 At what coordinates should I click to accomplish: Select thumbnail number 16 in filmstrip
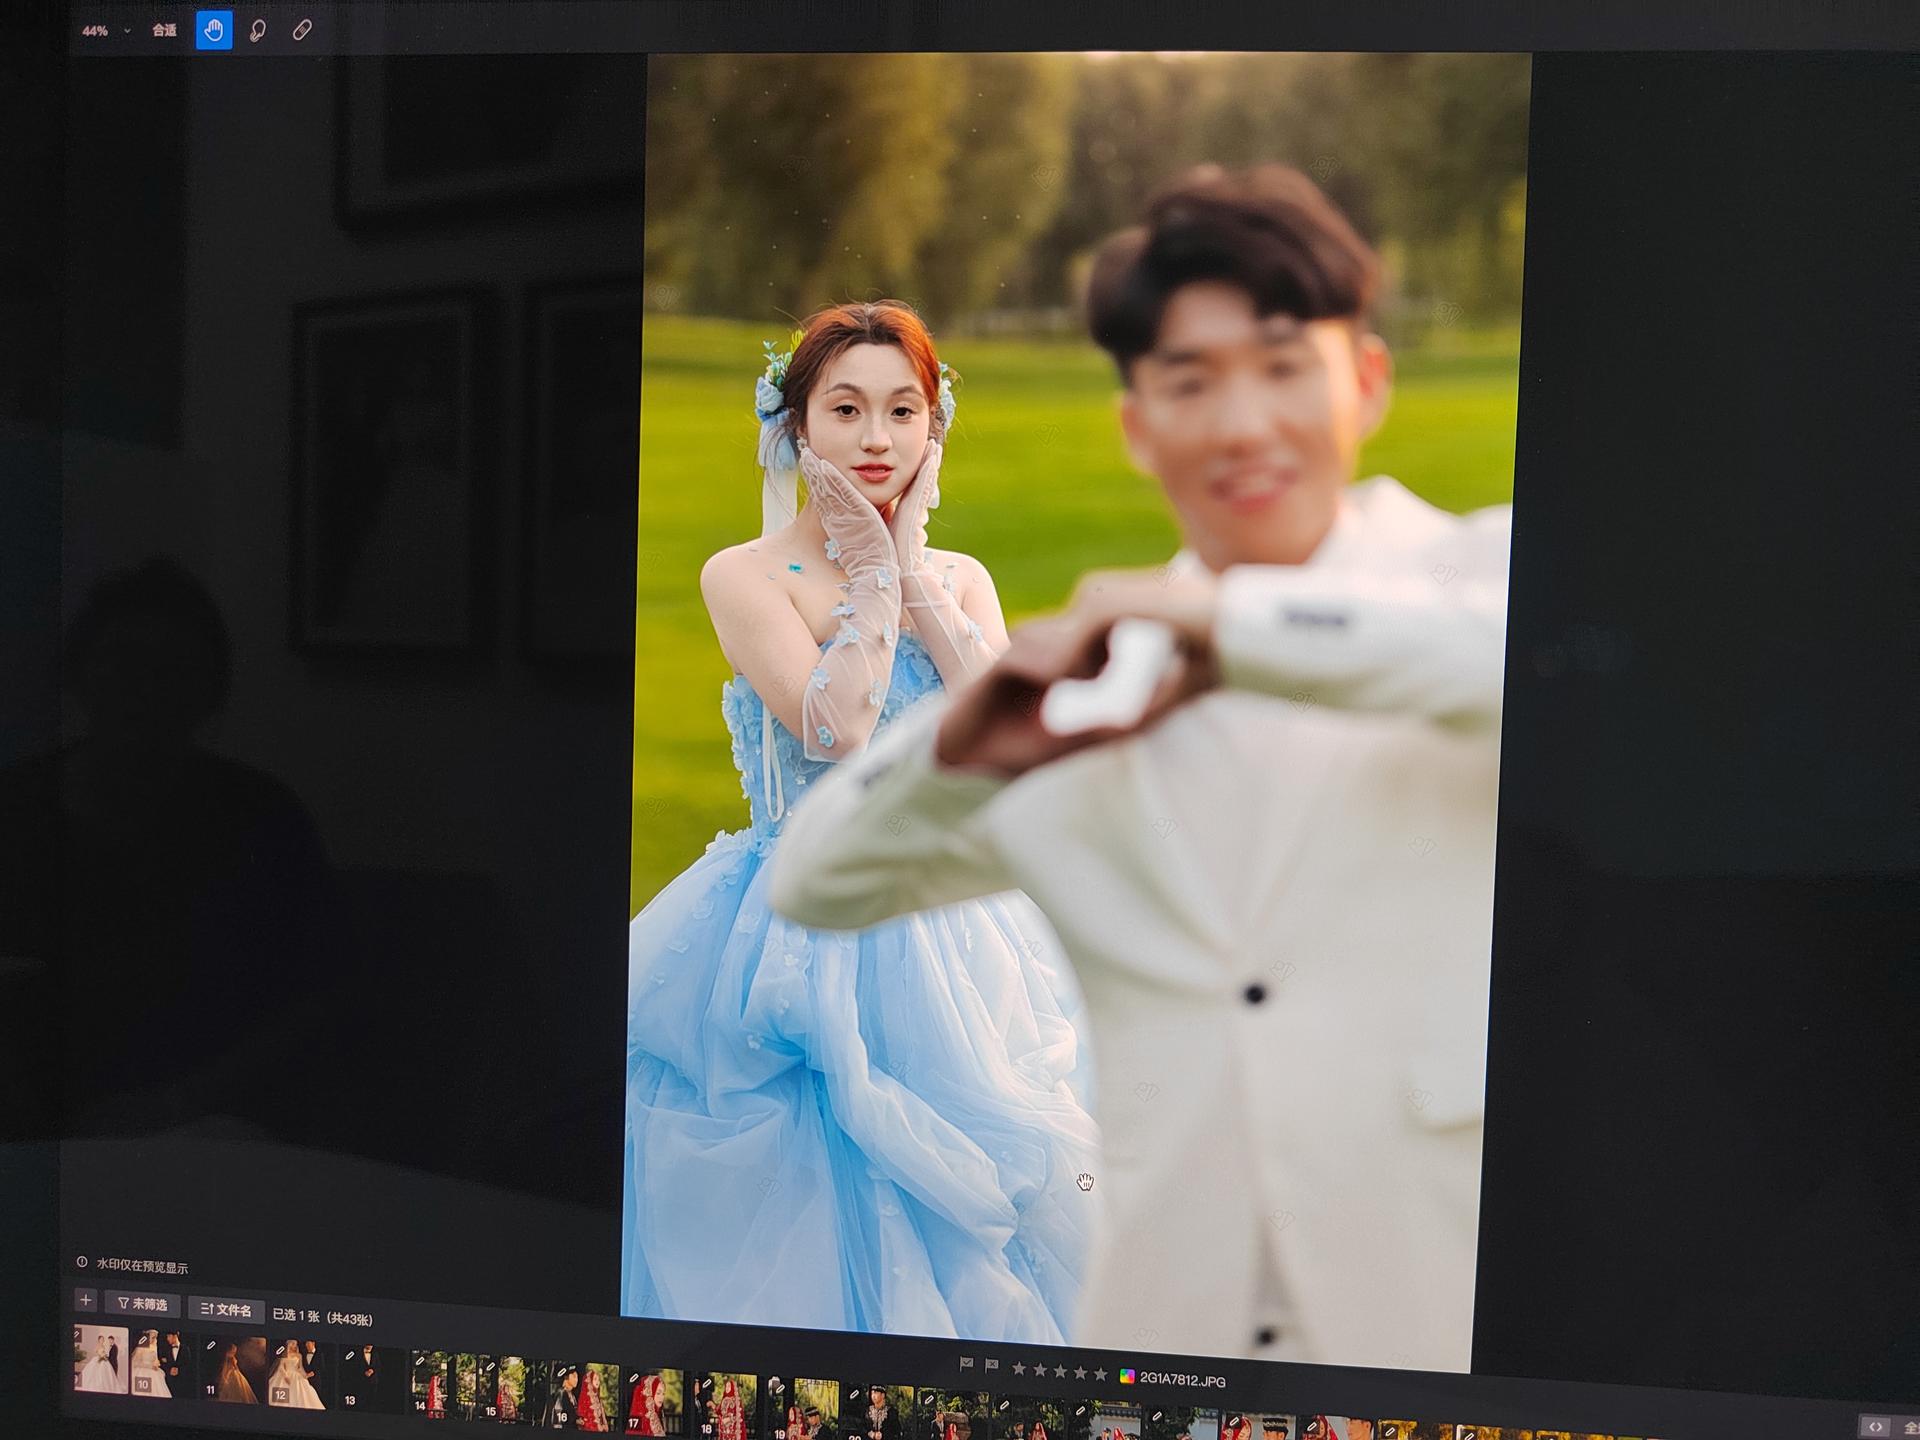tap(586, 1396)
